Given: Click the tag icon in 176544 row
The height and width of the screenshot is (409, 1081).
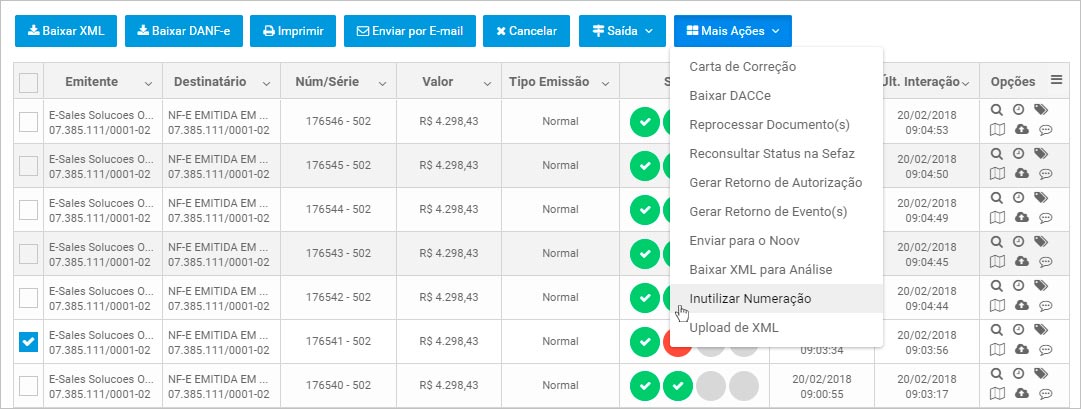Looking at the screenshot, I should point(1041,197).
